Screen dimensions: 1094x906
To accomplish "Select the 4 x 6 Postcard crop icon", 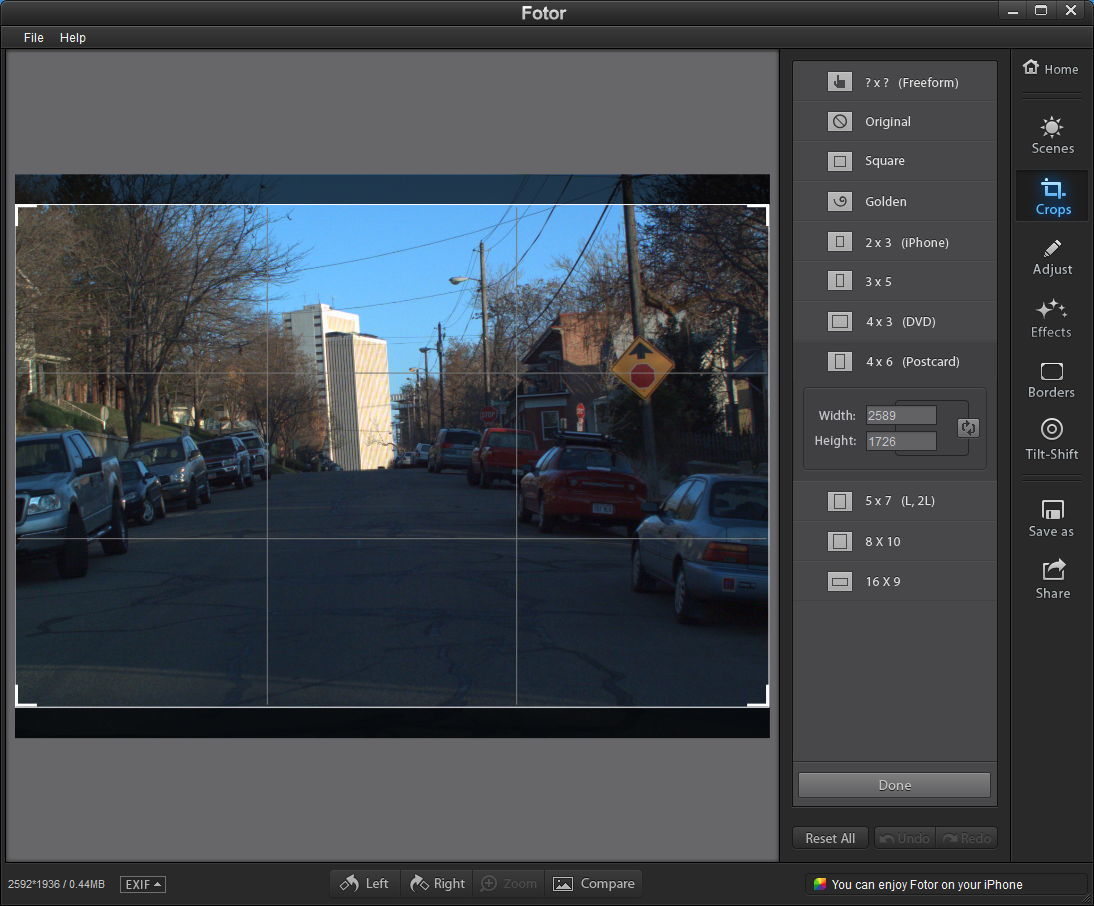I will (x=840, y=361).
